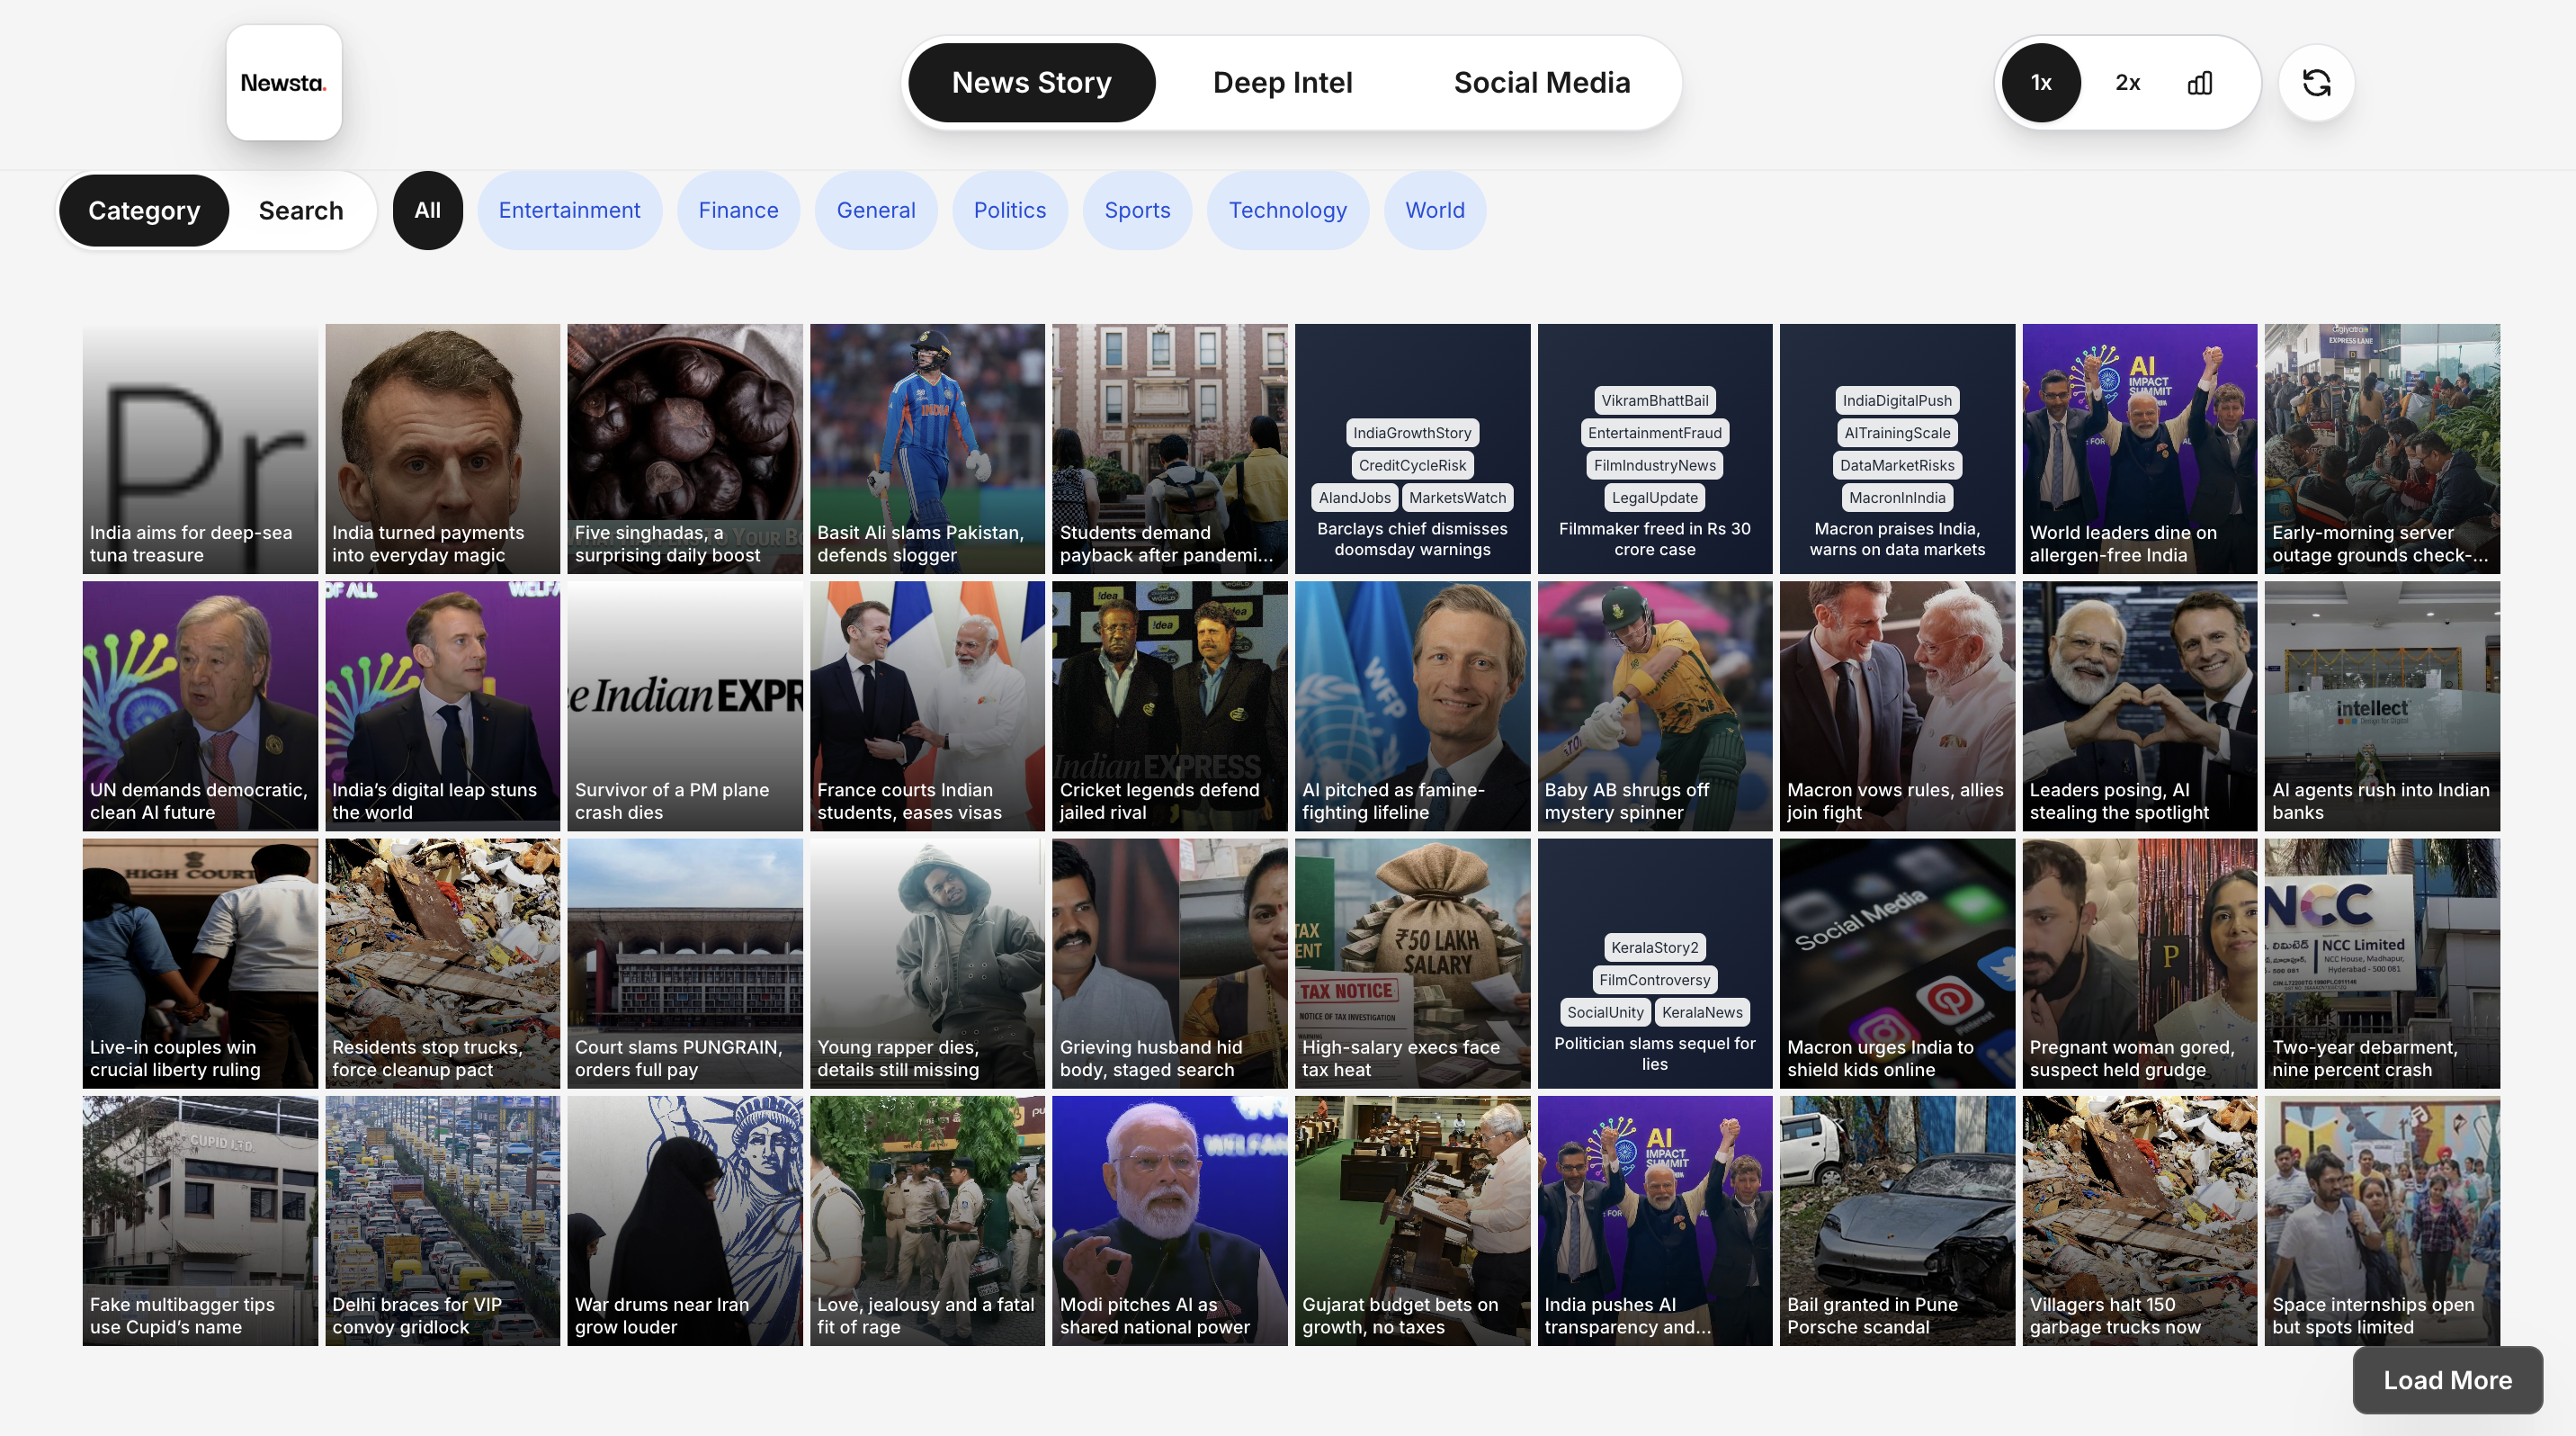Filter by Entertainment category
Screen dimensions: 2576x1436
pos(569,211)
